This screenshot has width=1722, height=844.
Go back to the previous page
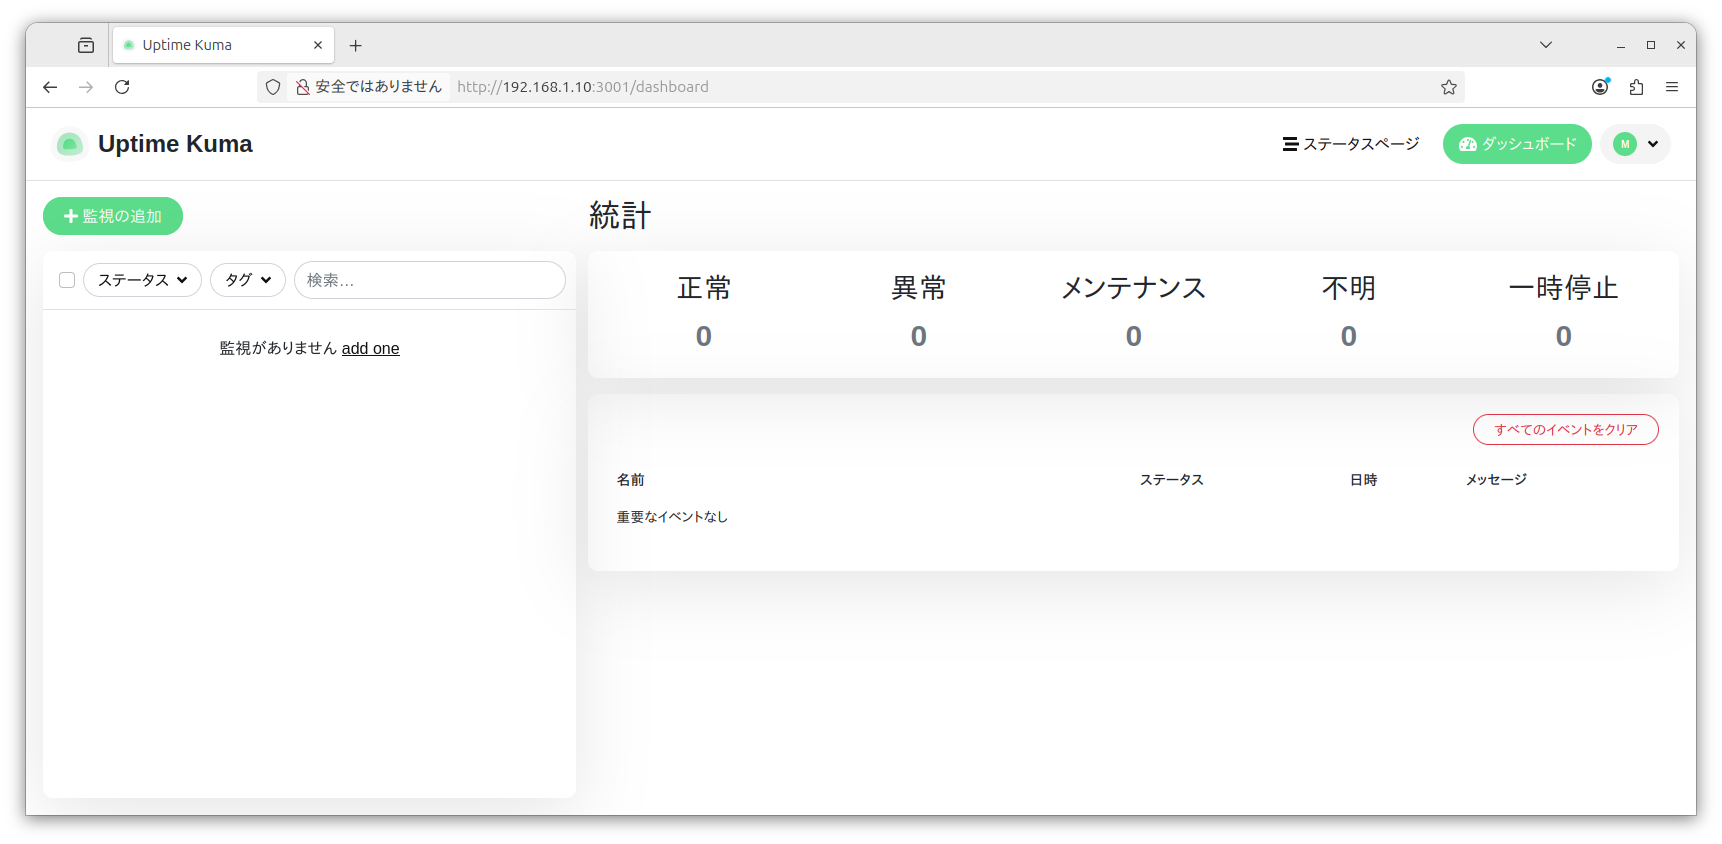tap(50, 87)
